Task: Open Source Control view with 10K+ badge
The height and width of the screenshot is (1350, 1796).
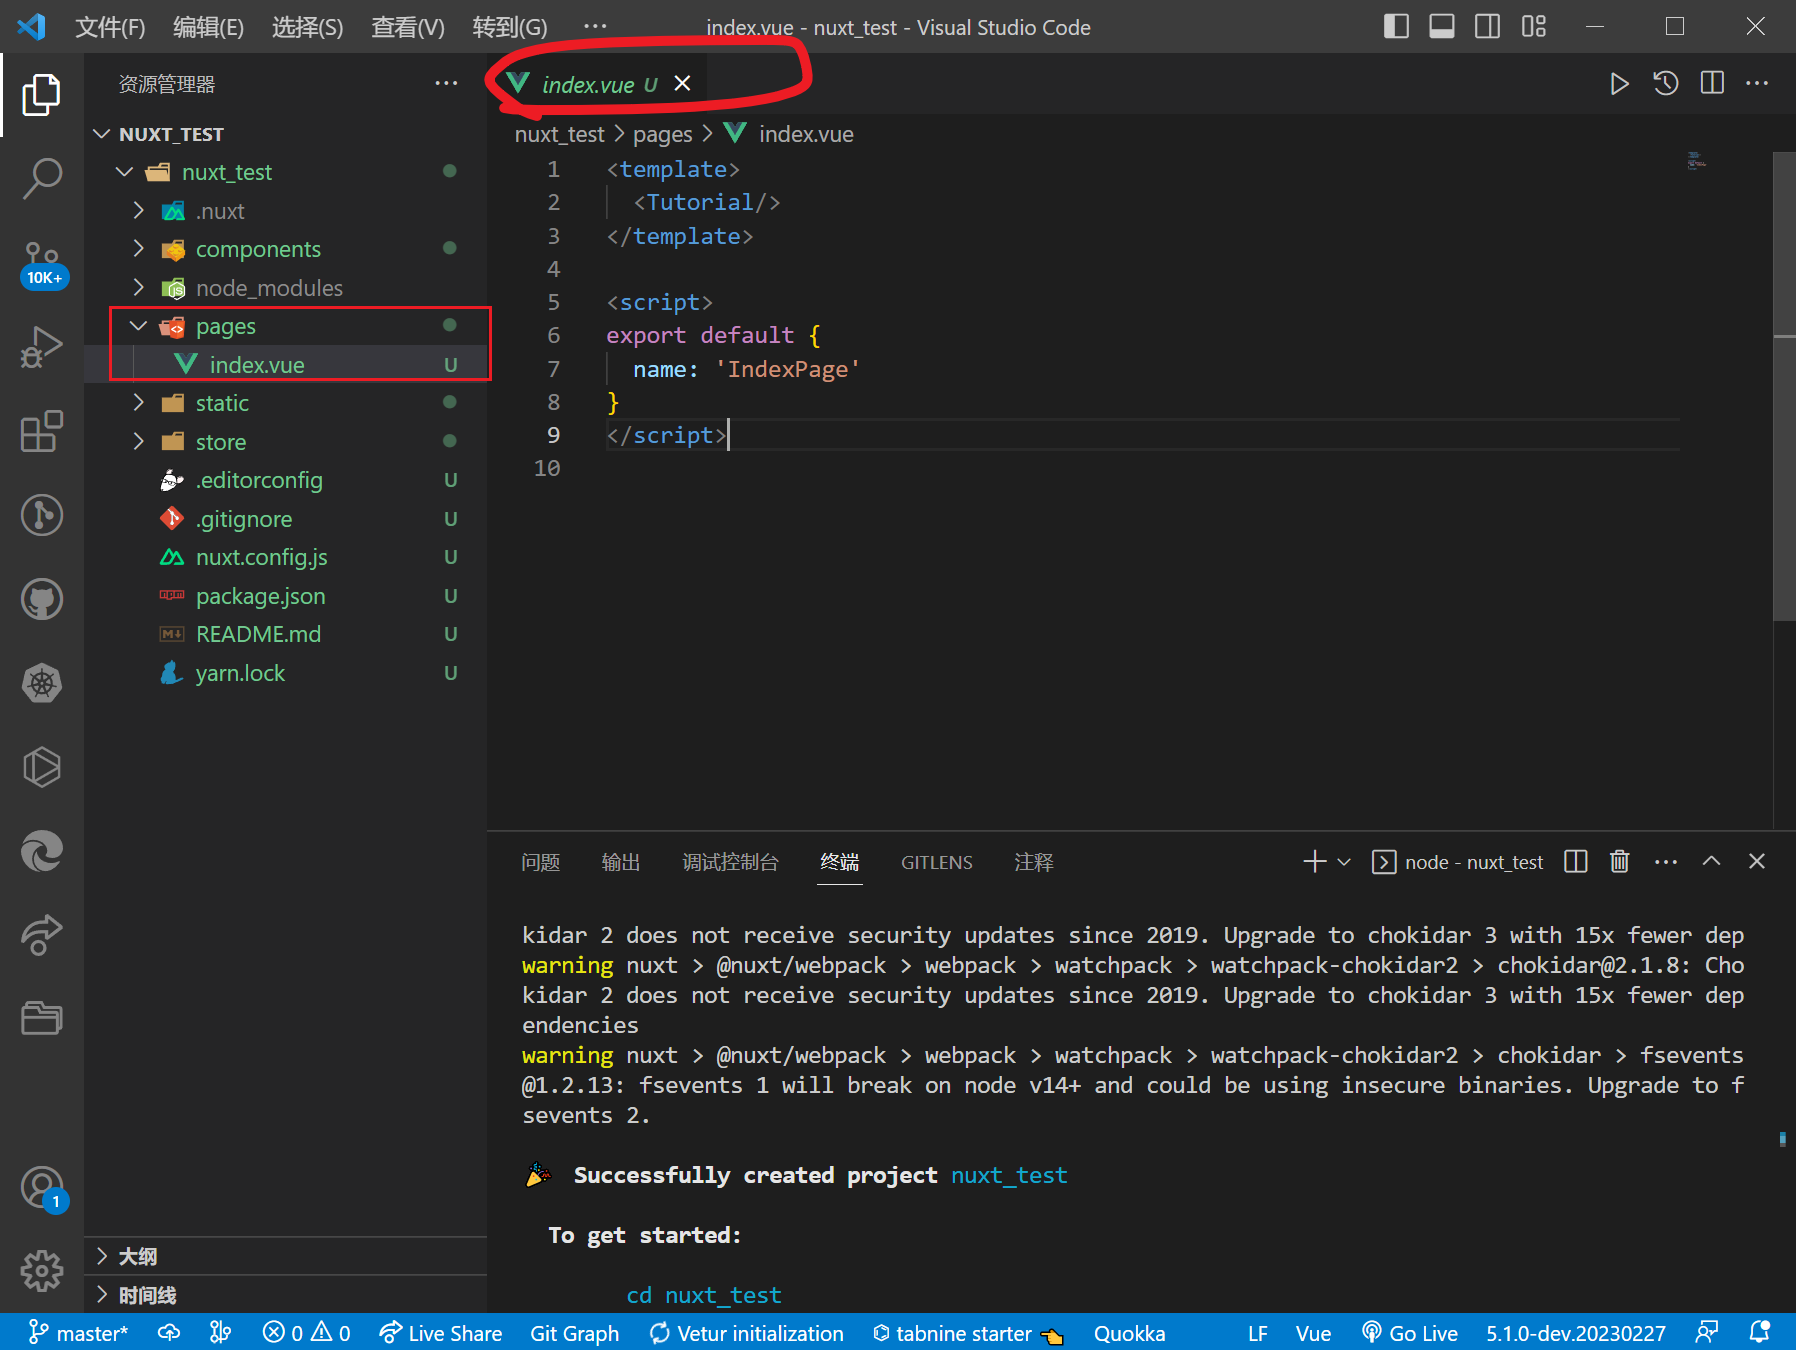Action: tap(43, 263)
